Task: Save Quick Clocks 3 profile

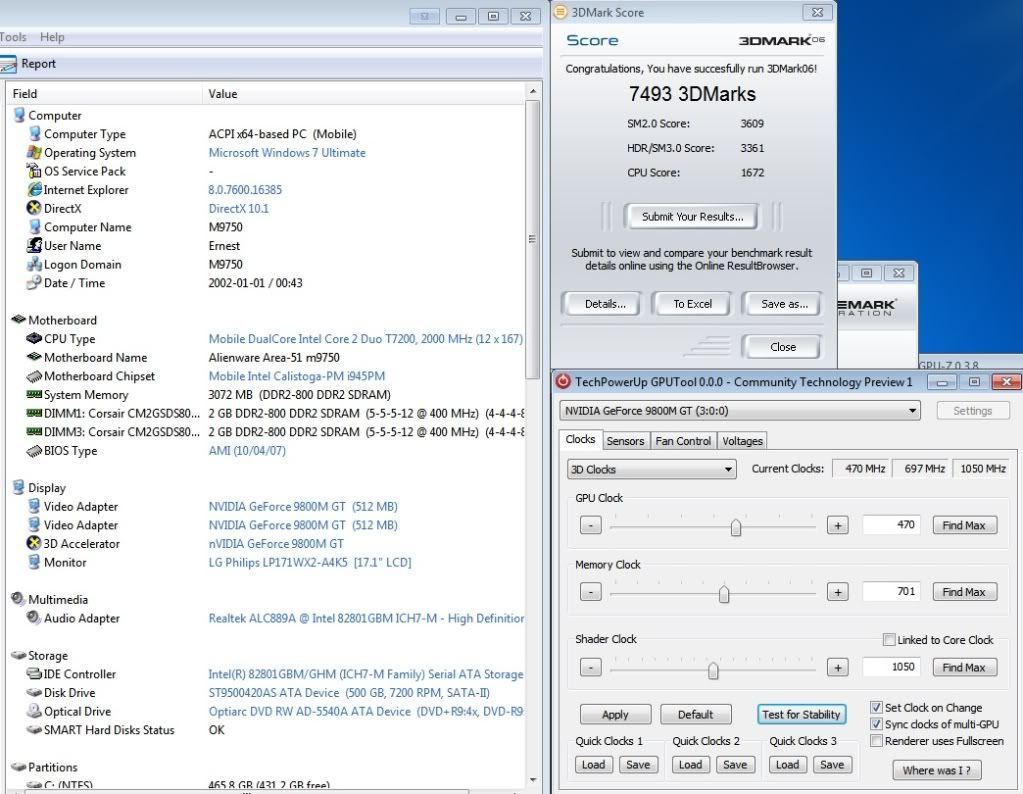Action: [x=832, y=765]
